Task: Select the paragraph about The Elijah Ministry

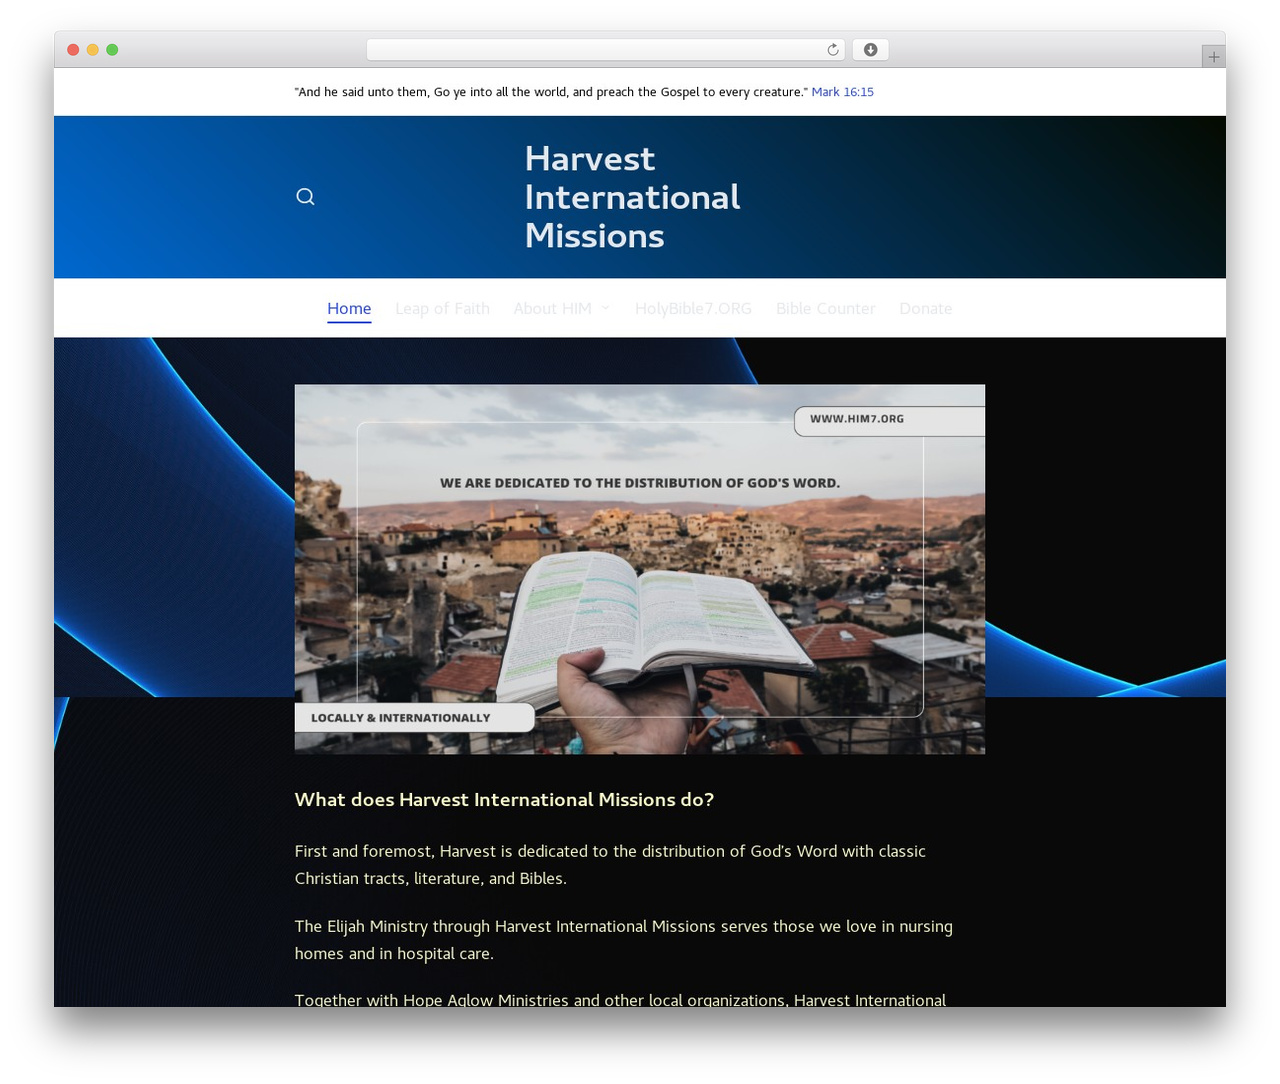Action: coord(623,940)
